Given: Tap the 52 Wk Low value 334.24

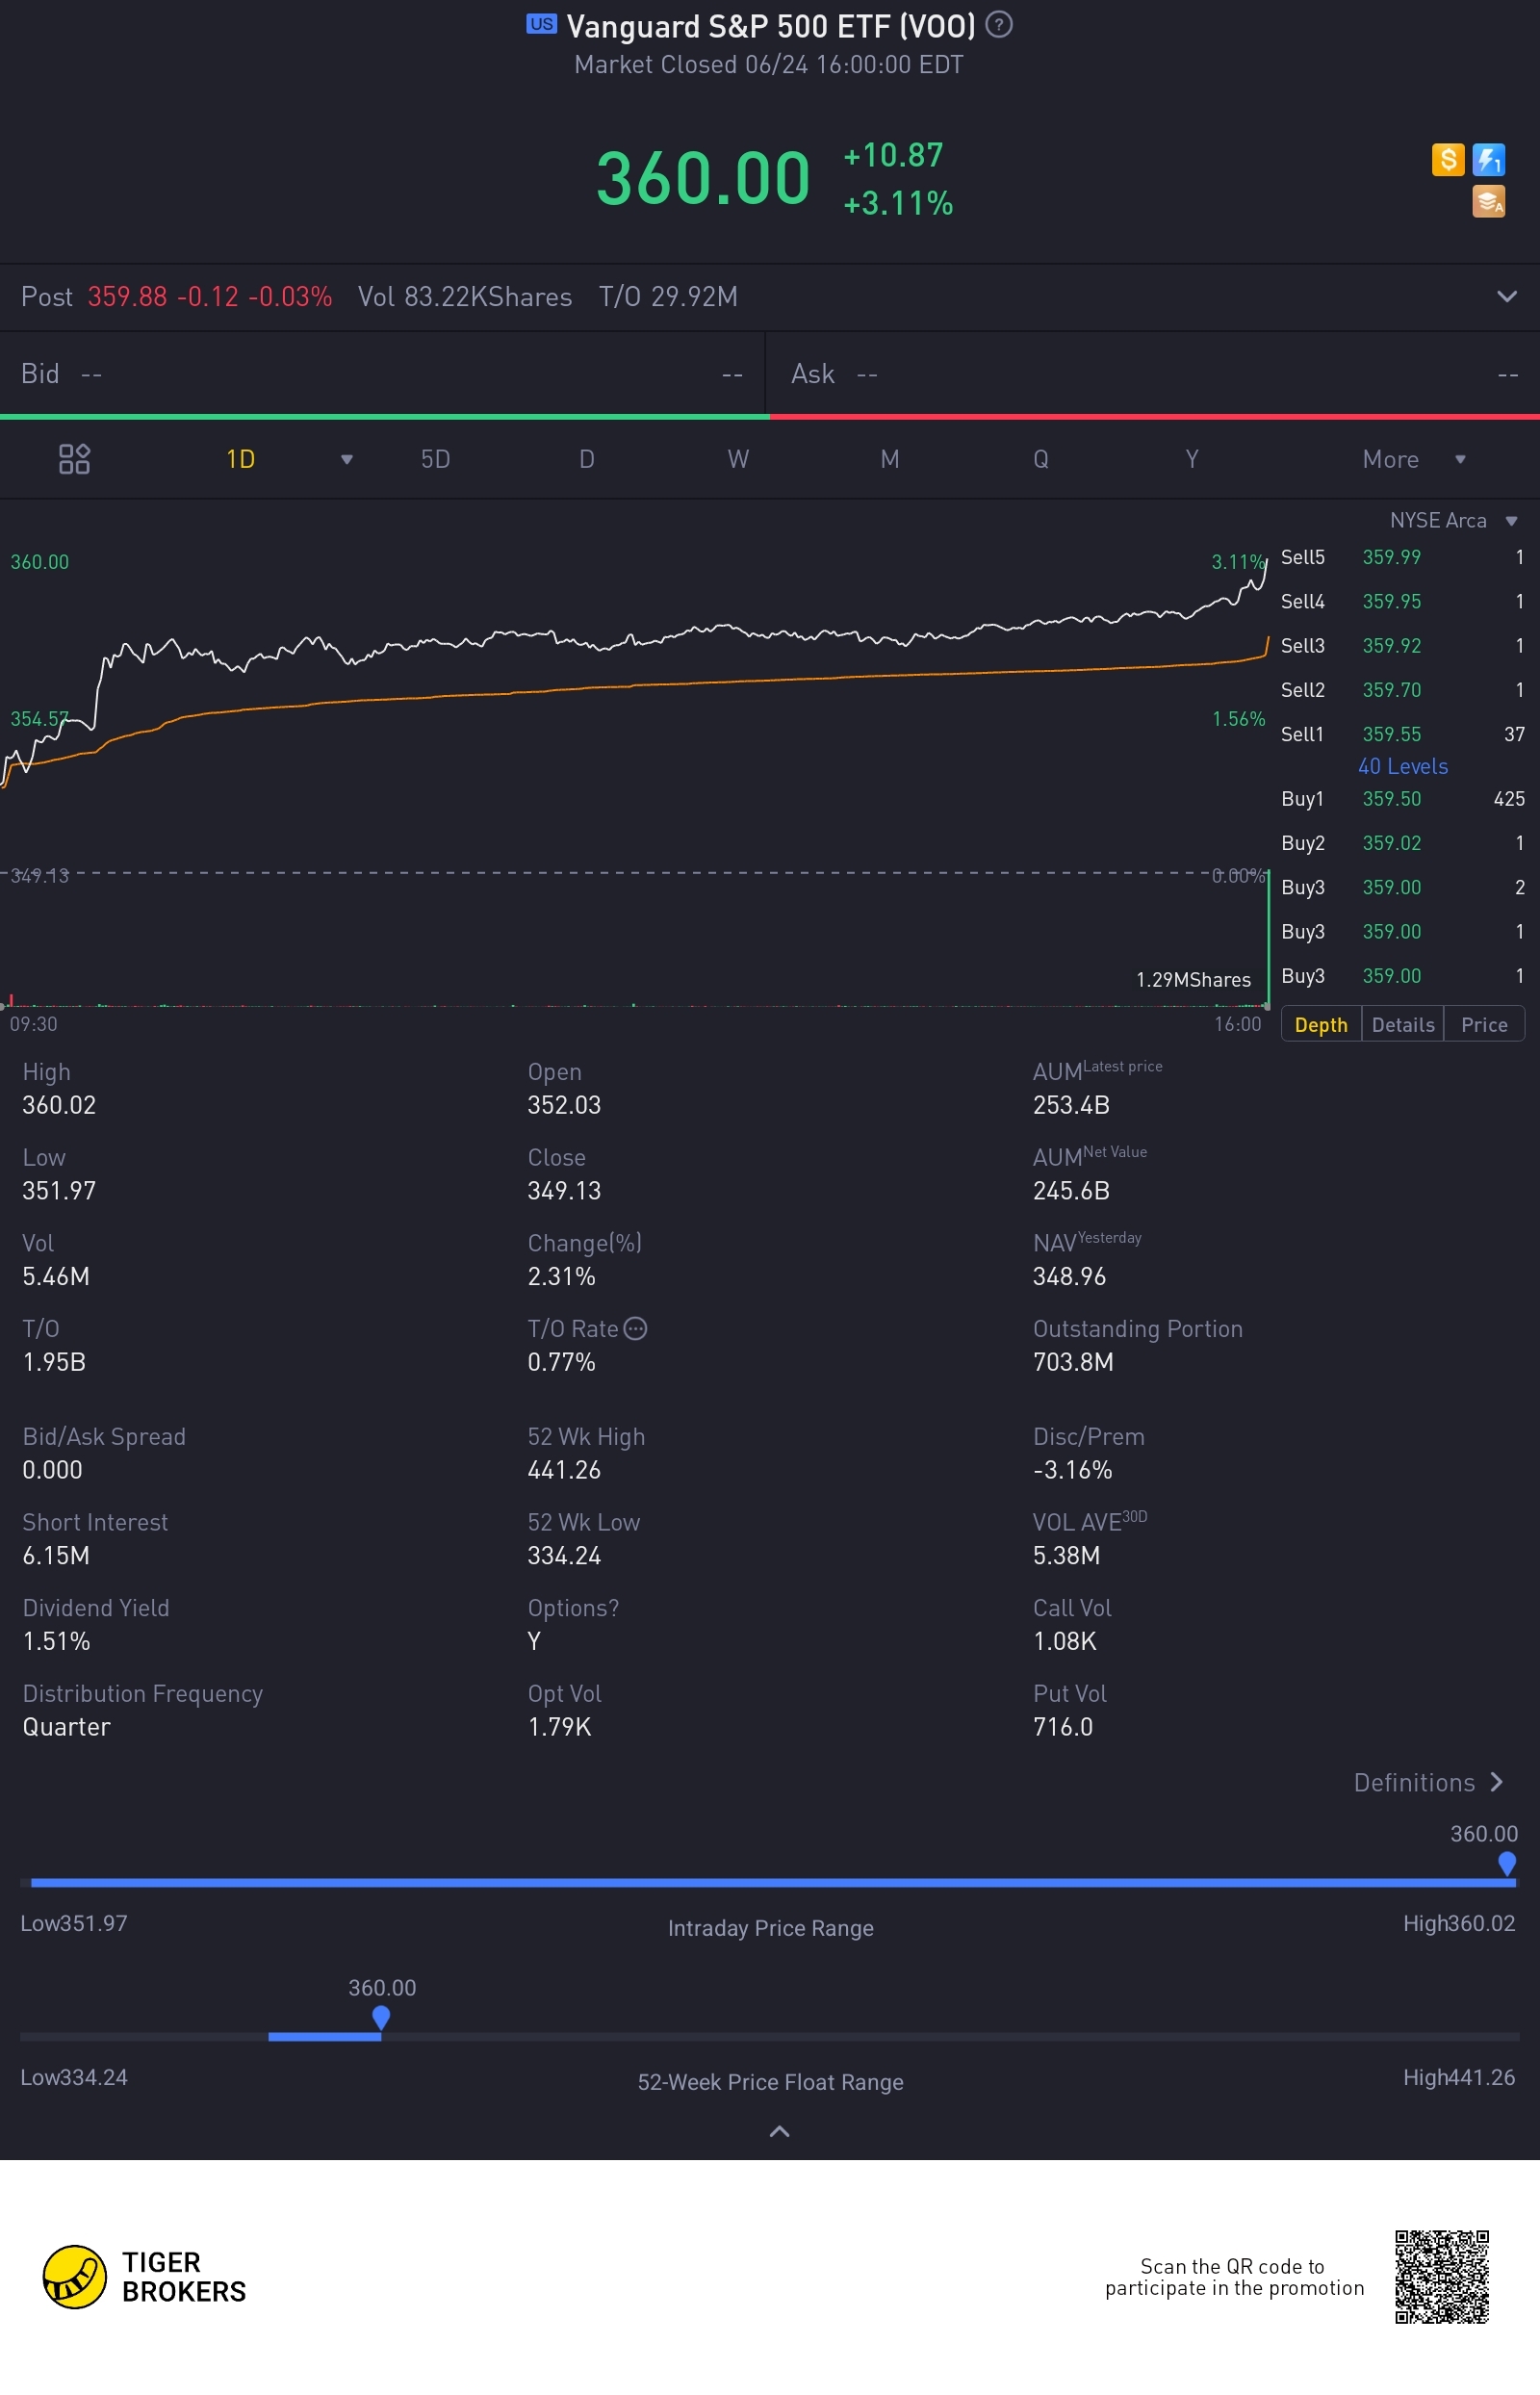Looking at the screenshot, I should tap(564, 1555).
